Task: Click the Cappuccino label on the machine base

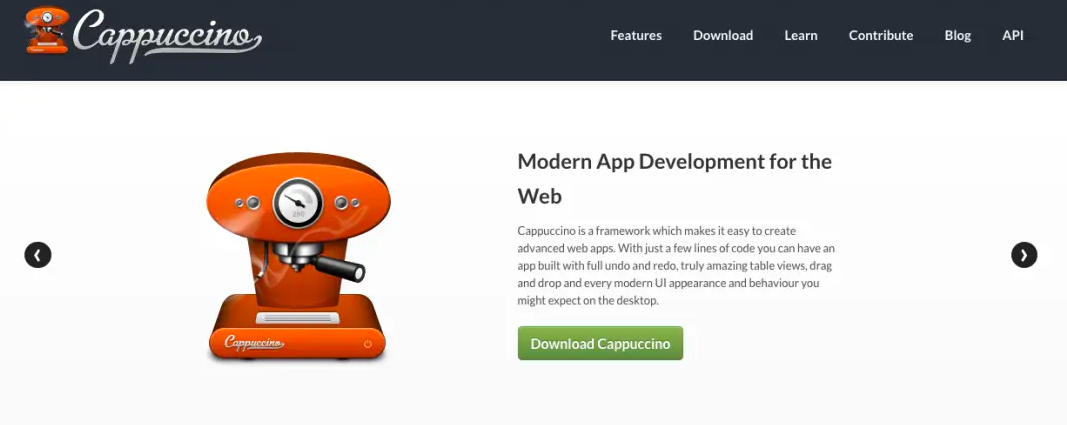Action: 253,342
